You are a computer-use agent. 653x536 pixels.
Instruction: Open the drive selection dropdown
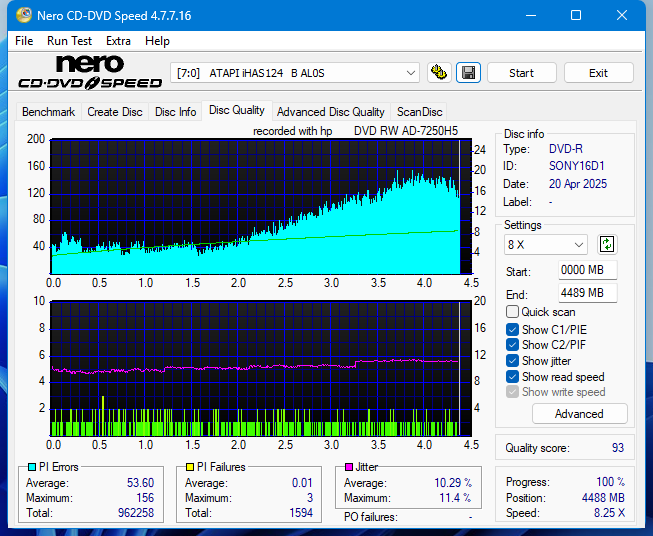[x=295, y=73]
